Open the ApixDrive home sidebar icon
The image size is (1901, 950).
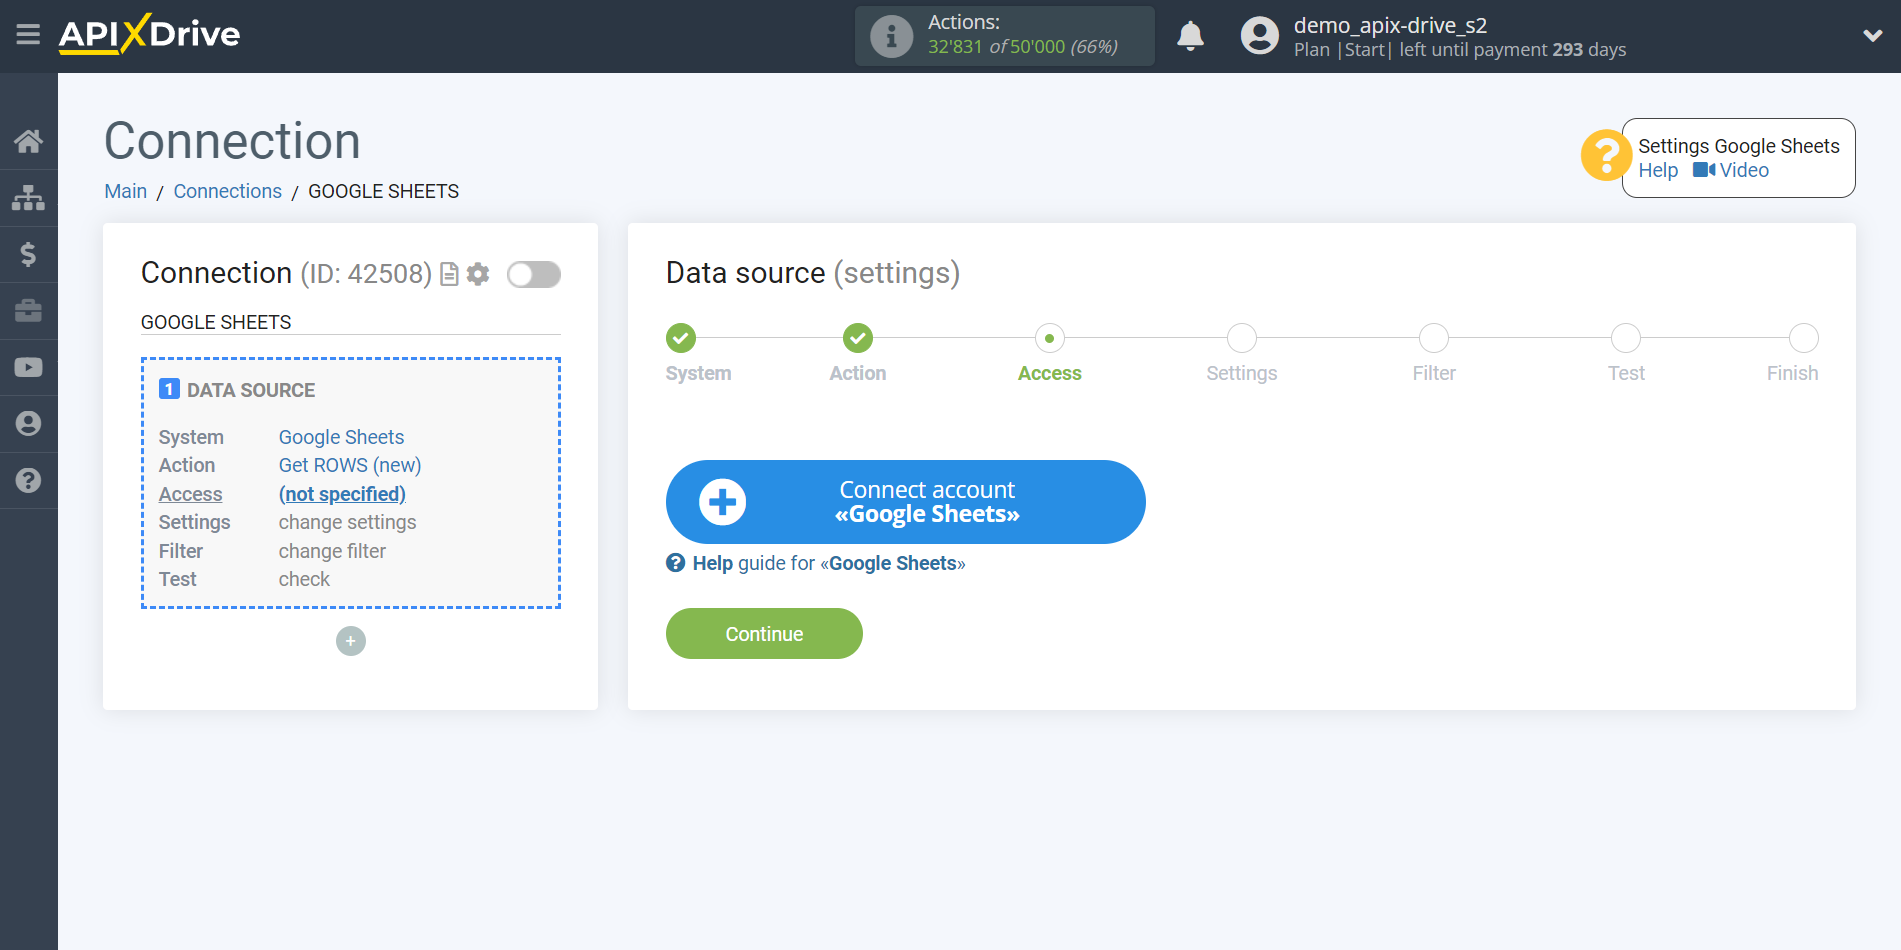[x=28, y=141]
